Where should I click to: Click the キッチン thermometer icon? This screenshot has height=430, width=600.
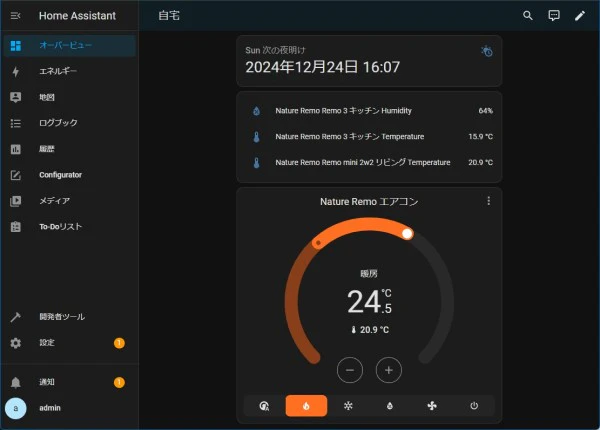click(256, 137)
